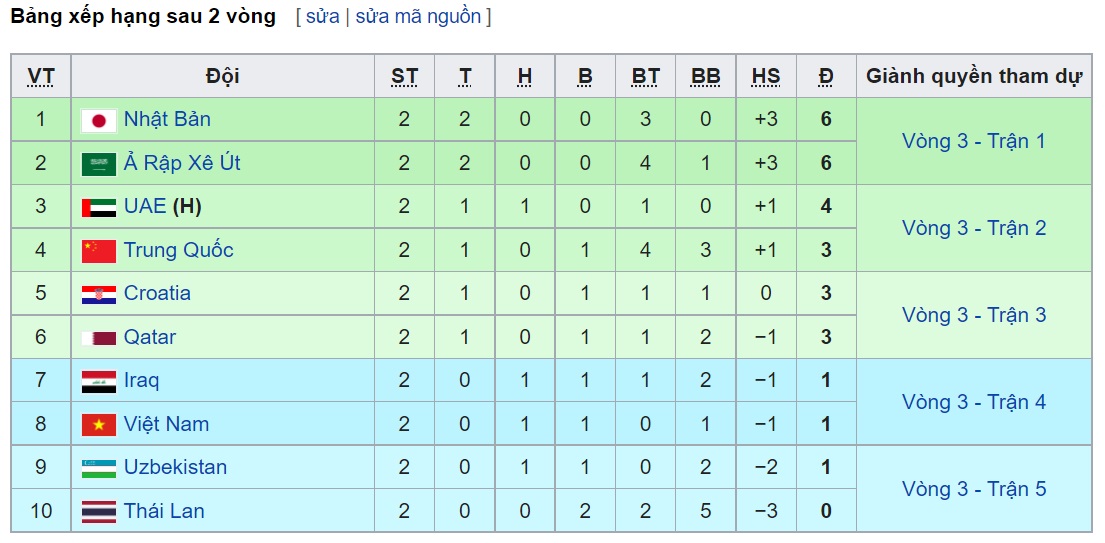The width and height of the screenshot is (1105, 543).
Task: Click the Saudi Arabia flag icon
Action: [99, 164]
